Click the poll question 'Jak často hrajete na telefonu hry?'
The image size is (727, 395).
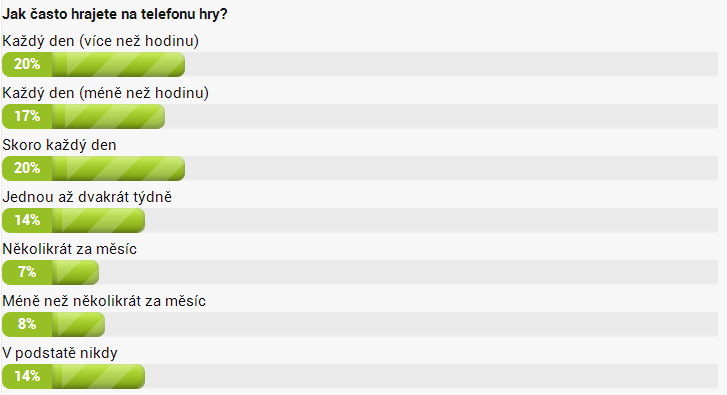tap(115, 14)
